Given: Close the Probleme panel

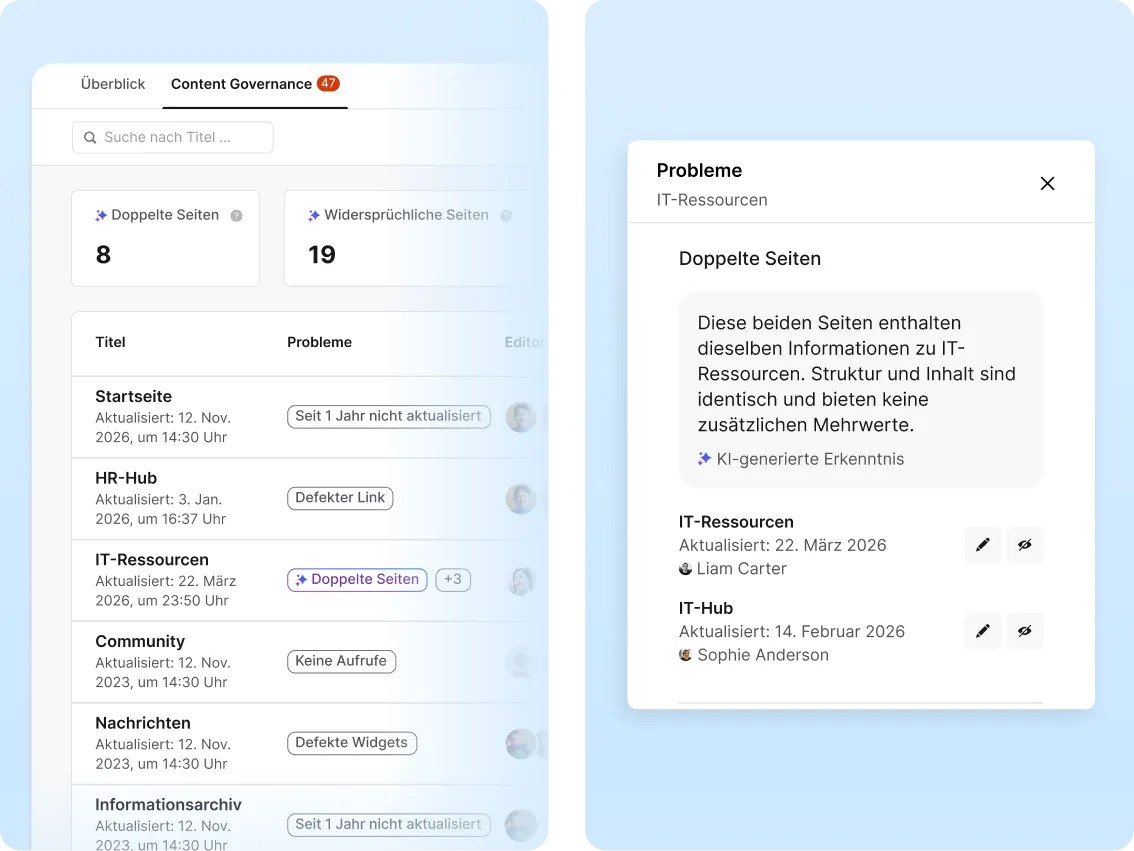Looking at the screenshot, I should click(1047, 183).
